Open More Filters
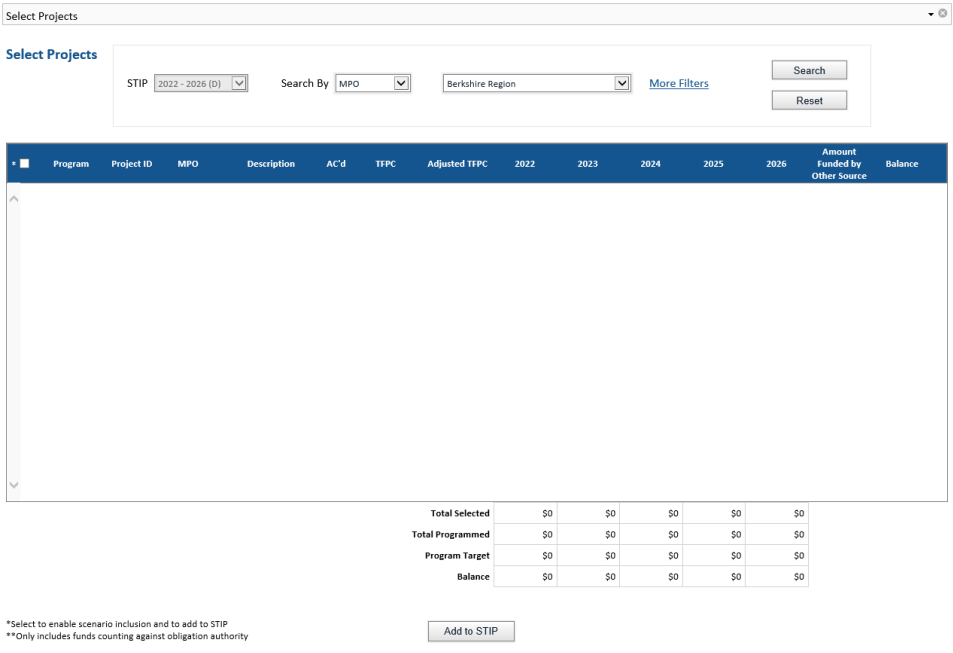Viewport: 953px width, 653px height. pyautogui.click(x=678, y=83)
